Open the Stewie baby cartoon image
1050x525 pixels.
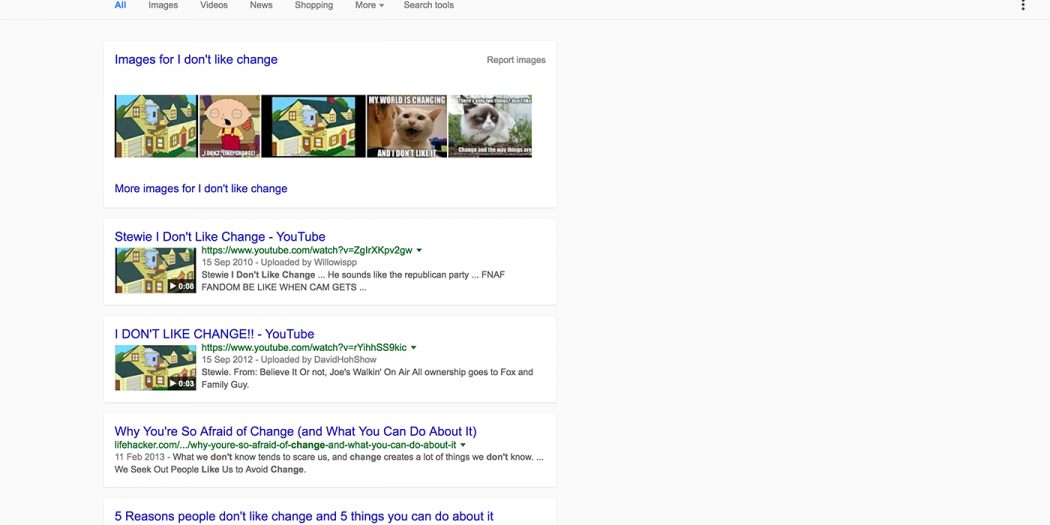tap(230, 126)
